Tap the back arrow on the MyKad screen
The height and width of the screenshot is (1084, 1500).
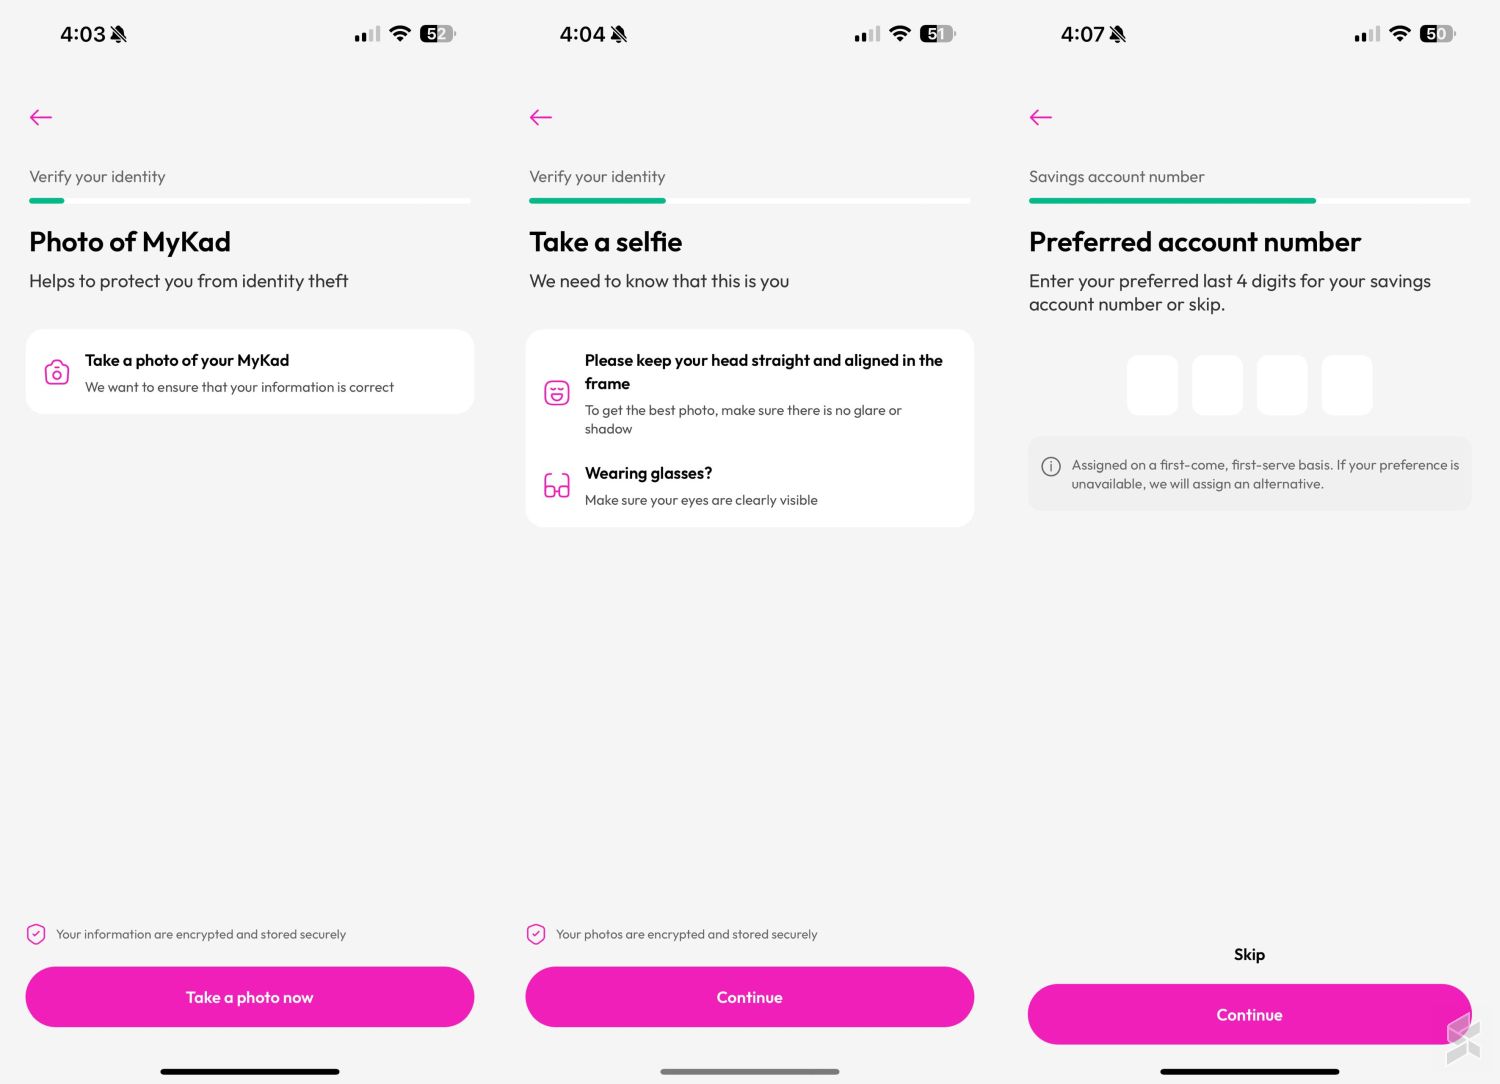click(x=41, y=117)
